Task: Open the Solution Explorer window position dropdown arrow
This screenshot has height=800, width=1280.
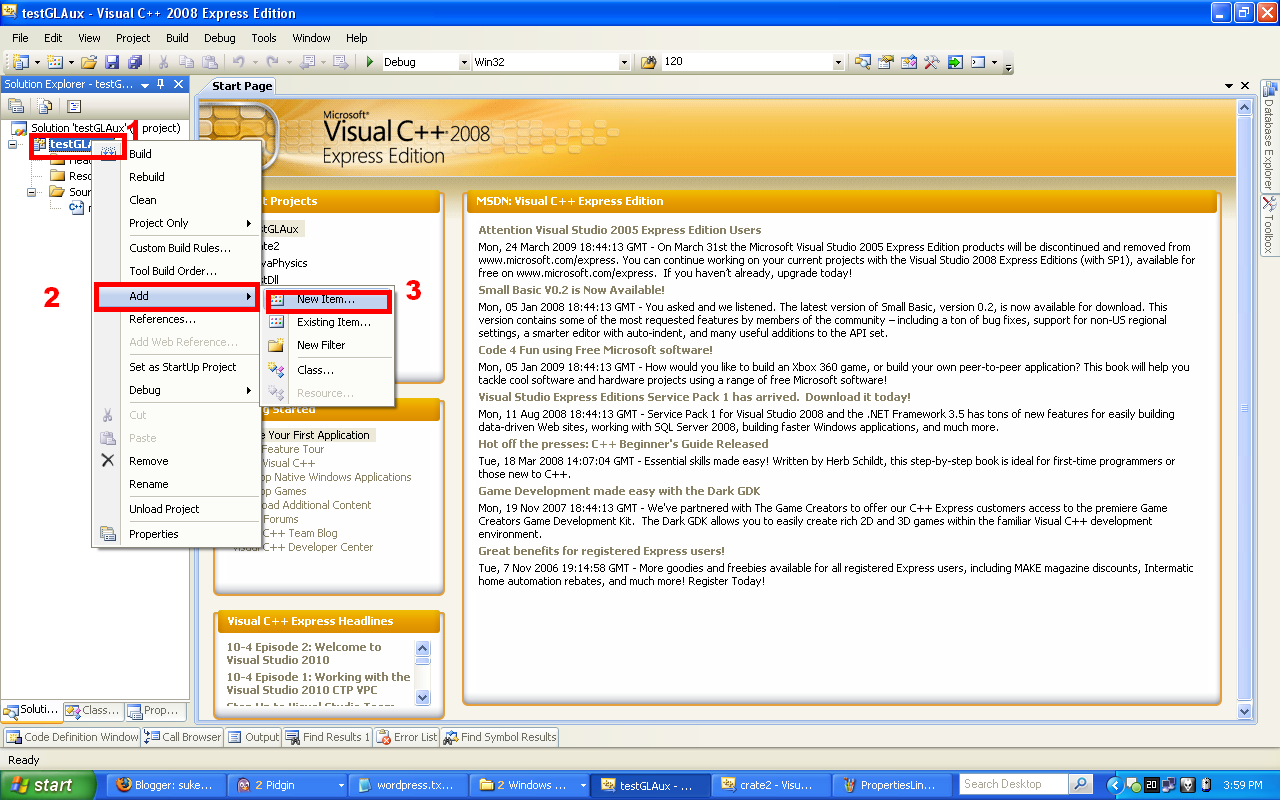Action: click(x=145, y=85)
